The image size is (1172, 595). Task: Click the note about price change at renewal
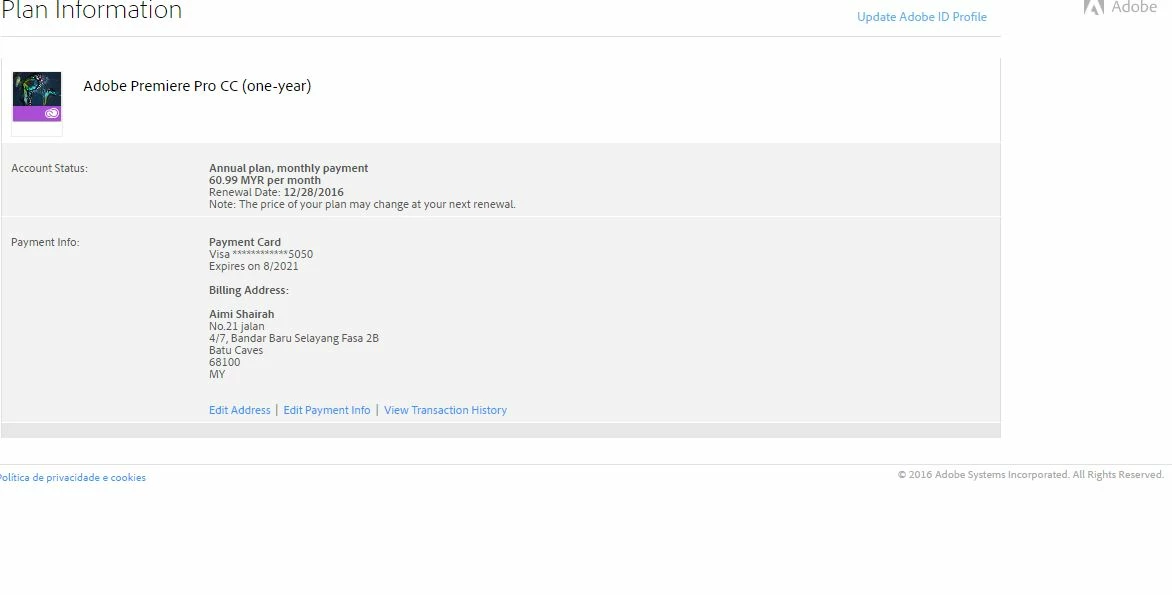[363, 204]
